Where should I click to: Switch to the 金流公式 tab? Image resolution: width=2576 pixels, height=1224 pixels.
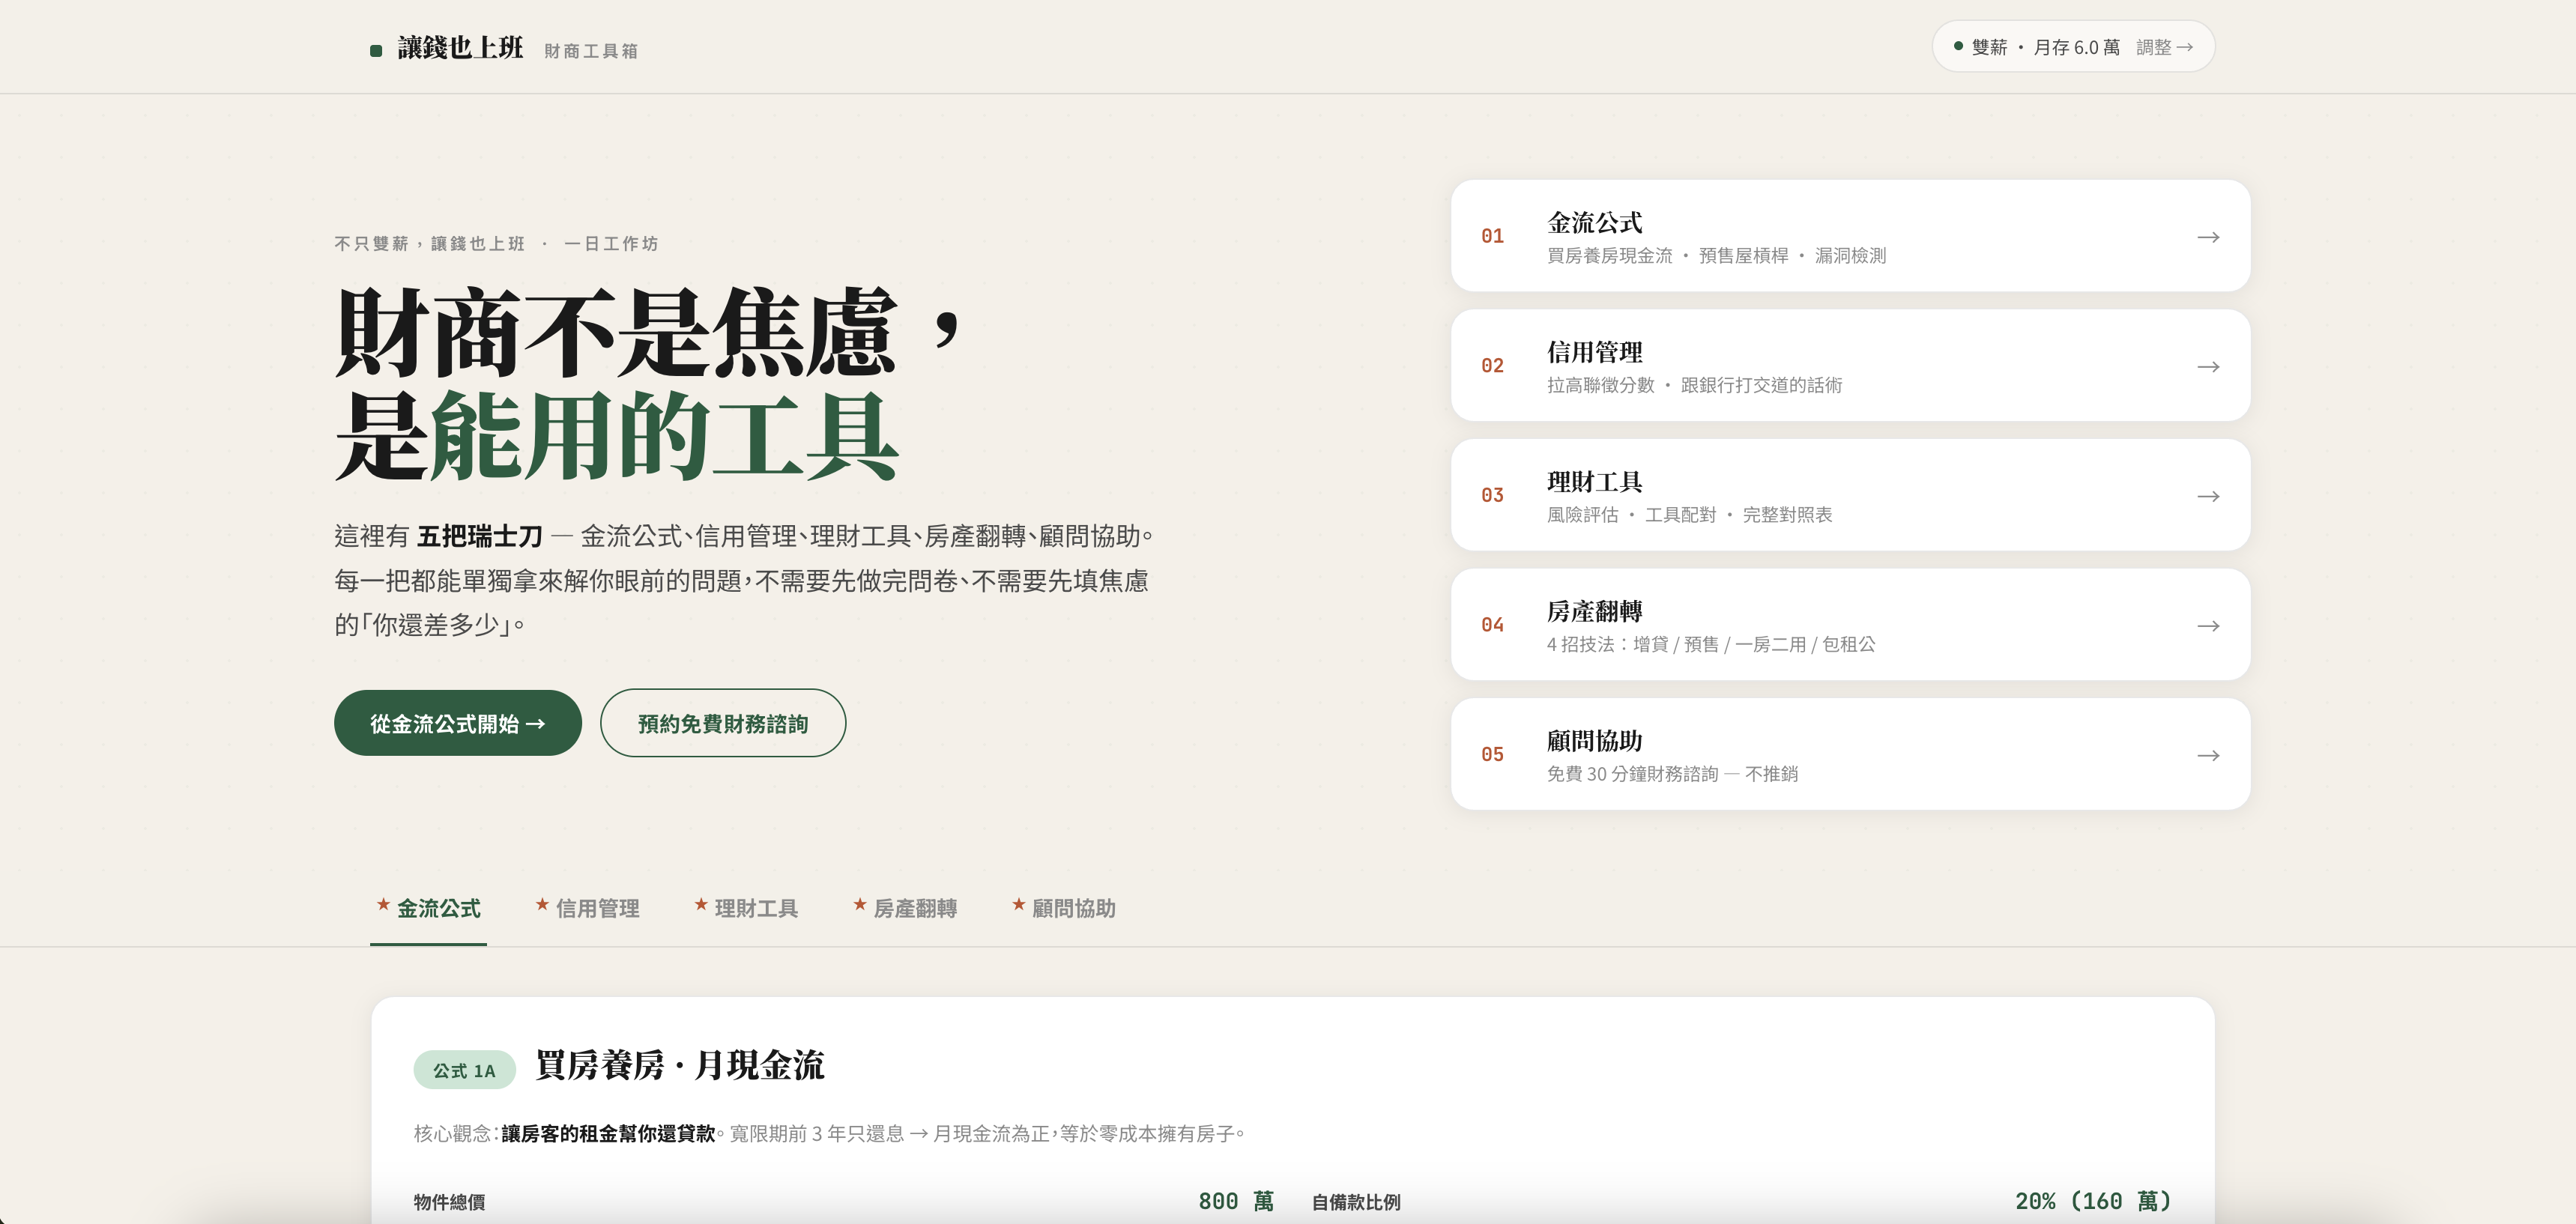pyautogui.click(x=428, y=908)
